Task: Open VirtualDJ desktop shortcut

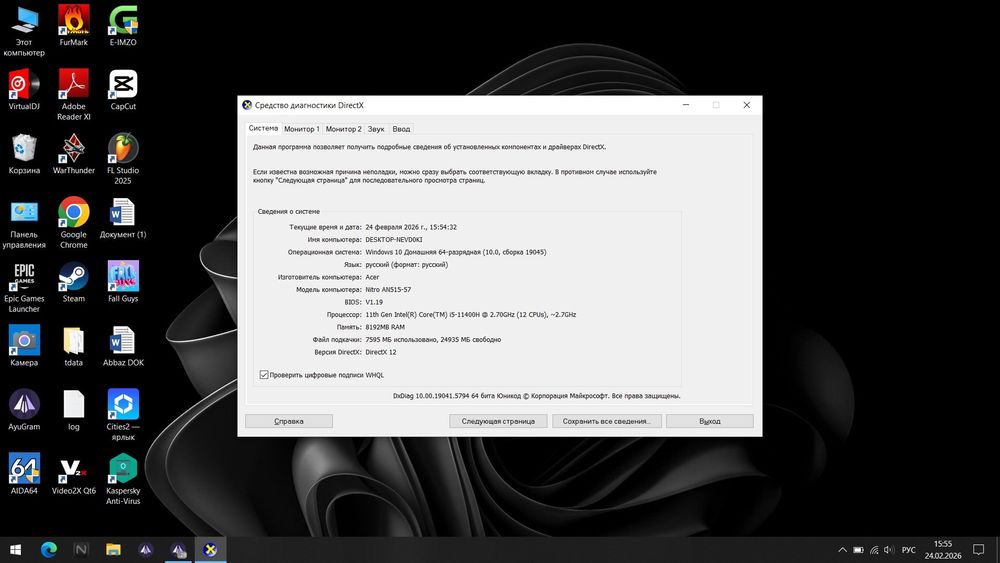Action: point(24,90)
